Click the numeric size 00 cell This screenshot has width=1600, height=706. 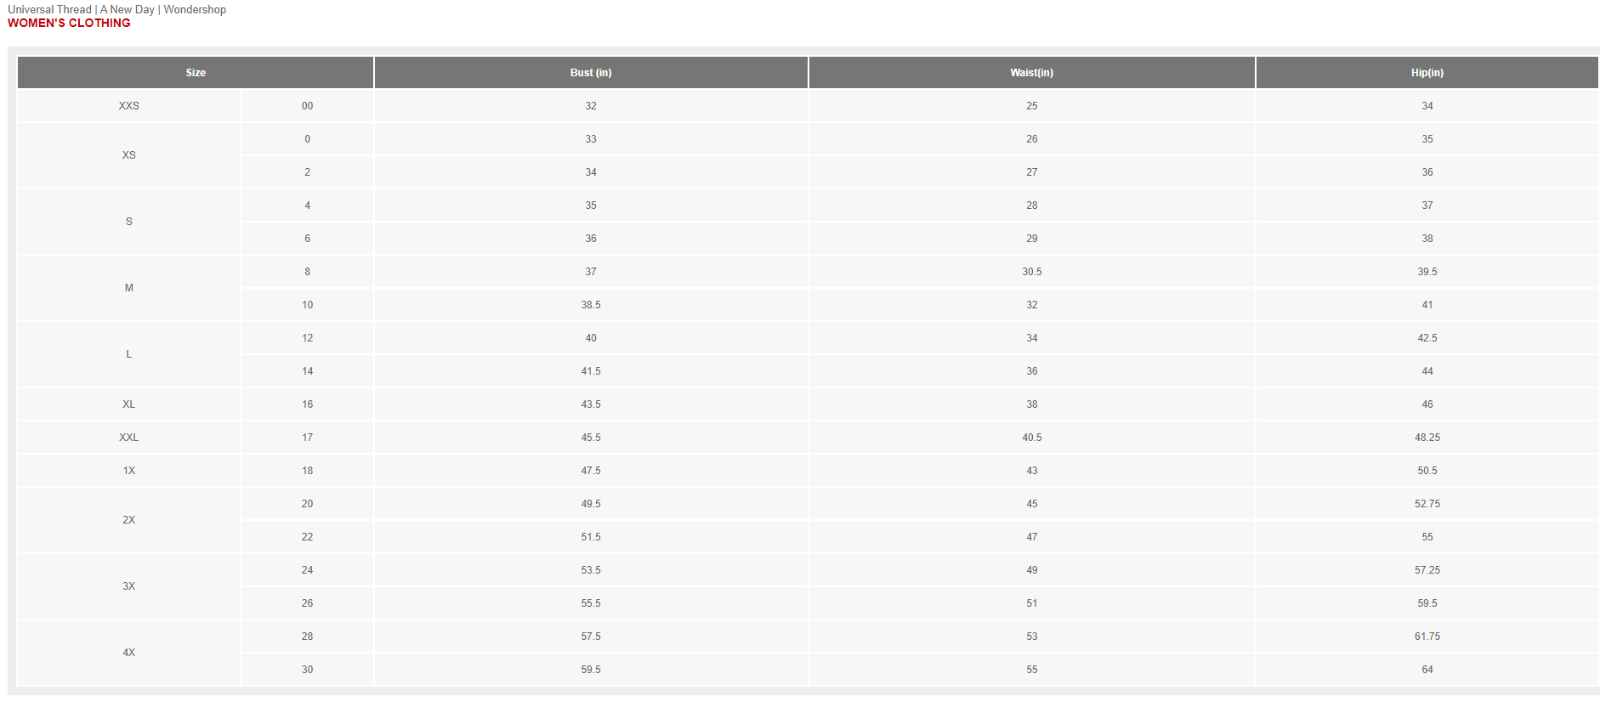307,106
